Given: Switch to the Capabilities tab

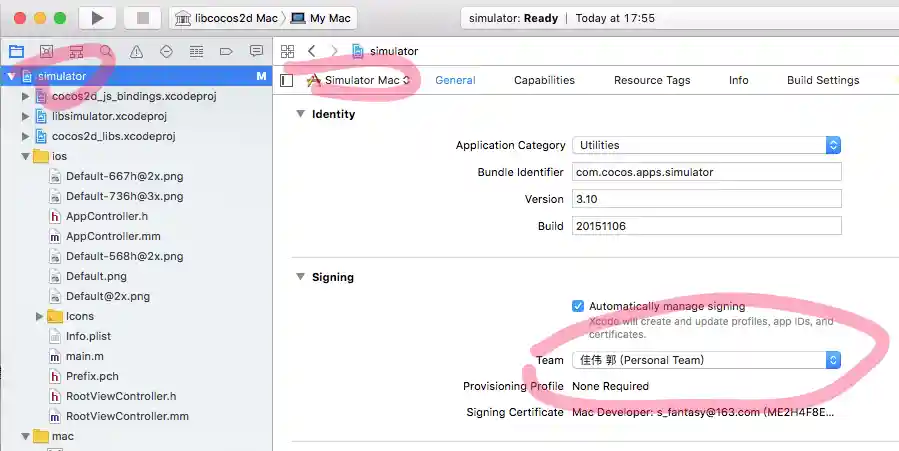Looking at the screenshot, I should [544, 80].
